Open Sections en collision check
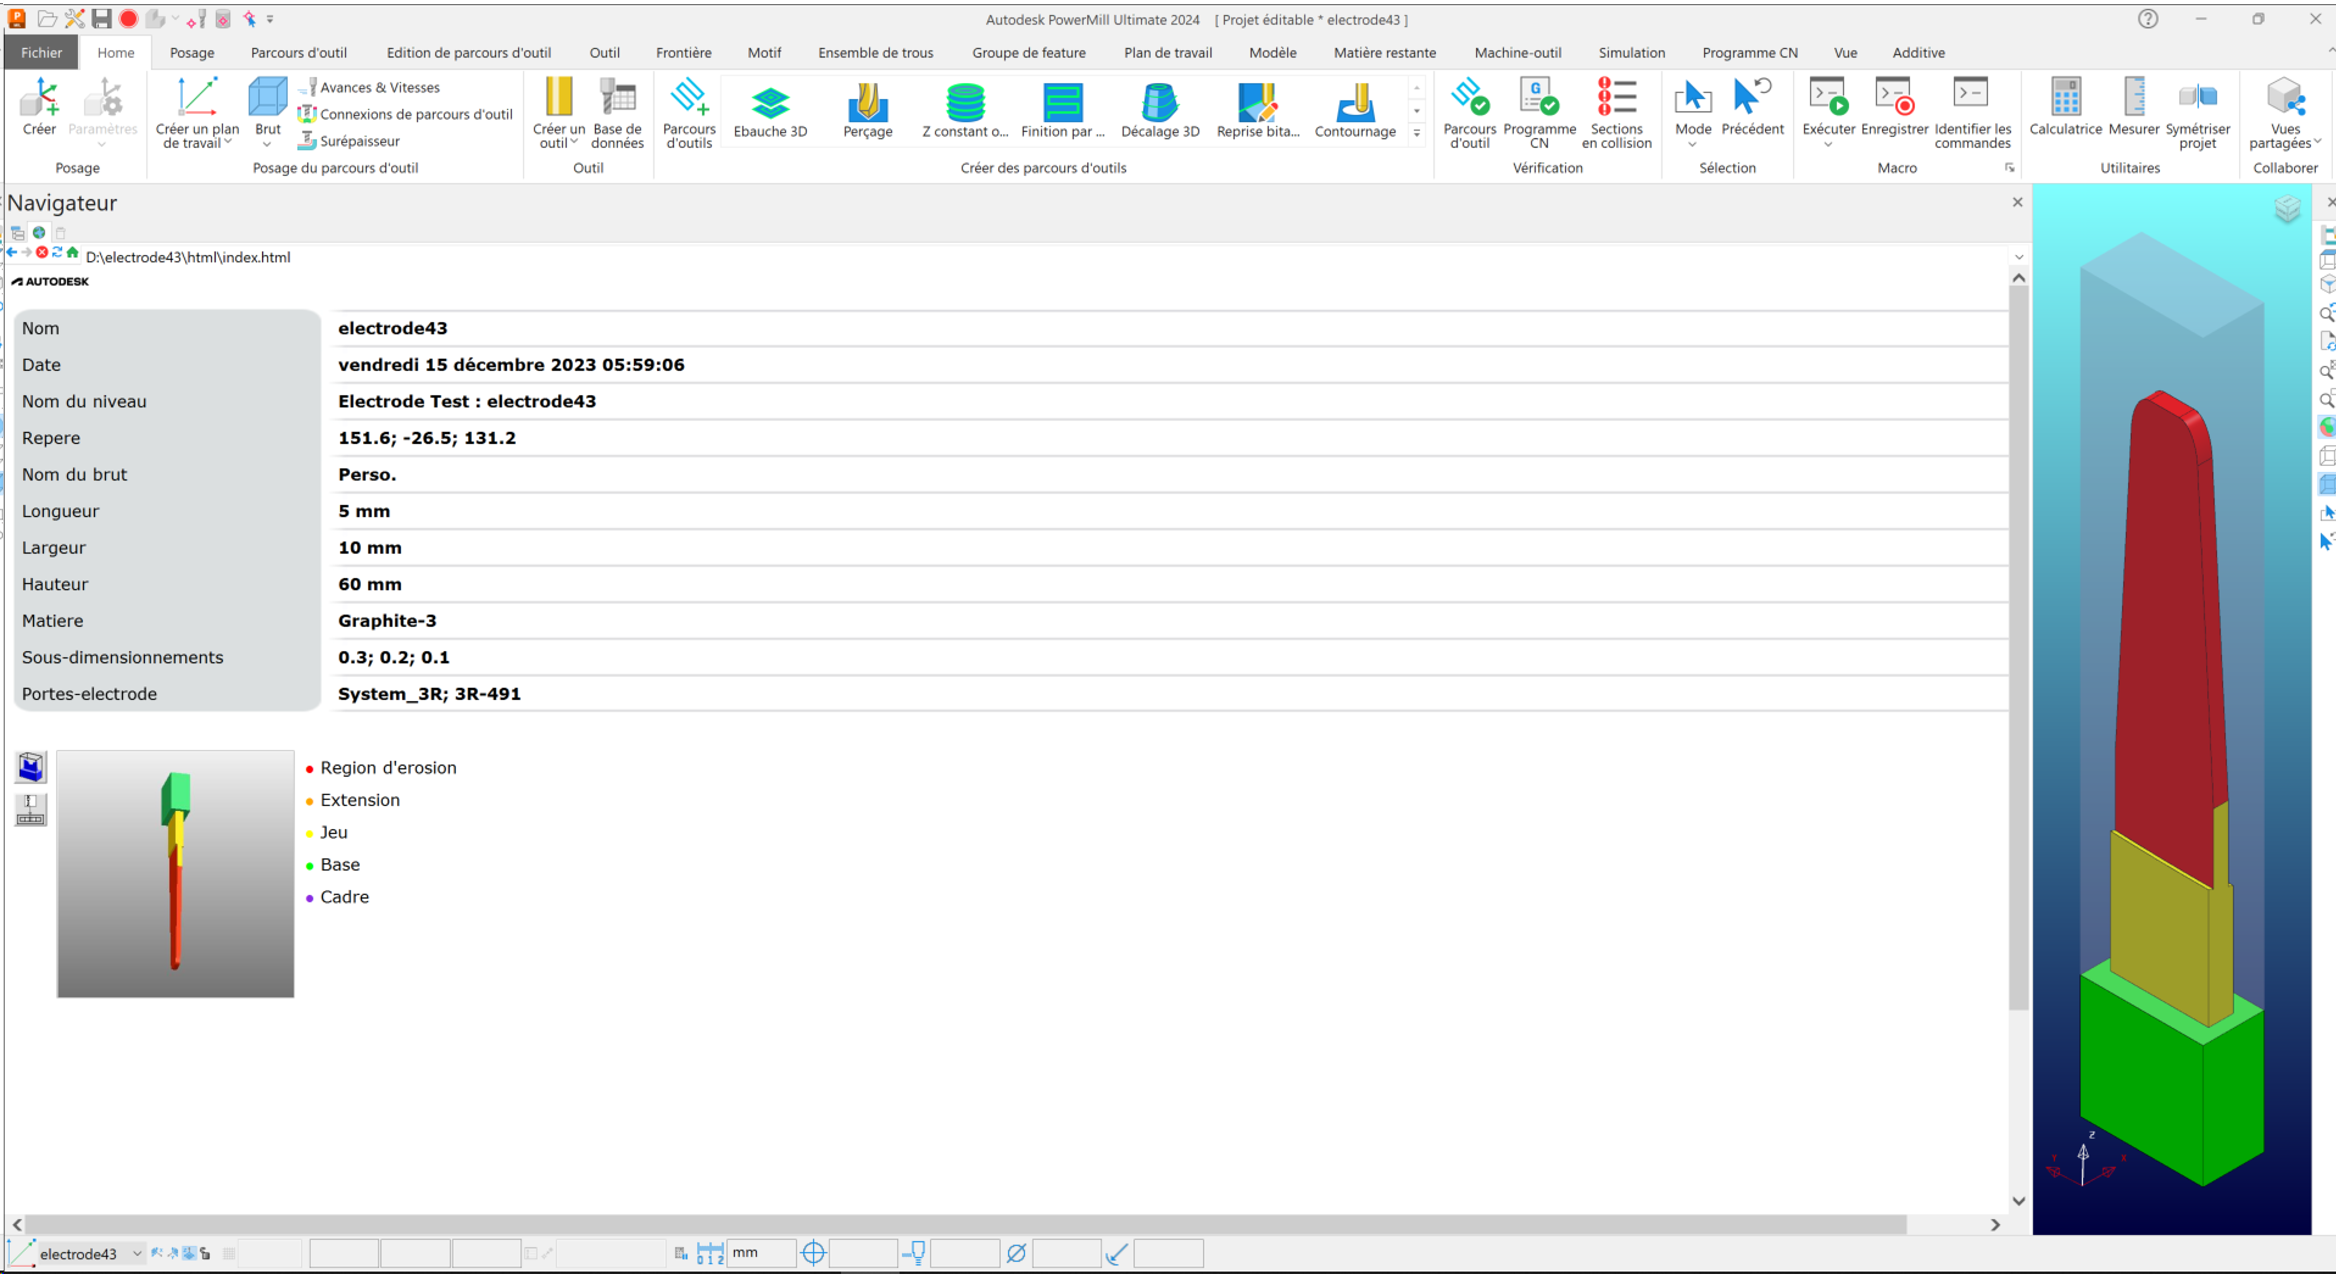 [1616, 113]
